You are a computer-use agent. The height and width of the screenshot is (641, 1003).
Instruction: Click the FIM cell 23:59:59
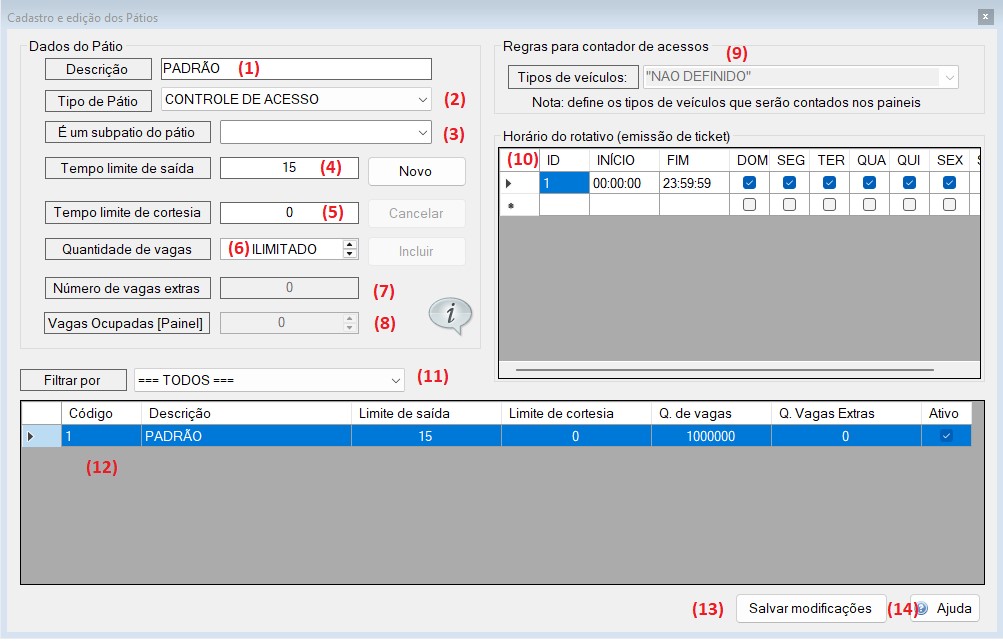pos(694,183)
